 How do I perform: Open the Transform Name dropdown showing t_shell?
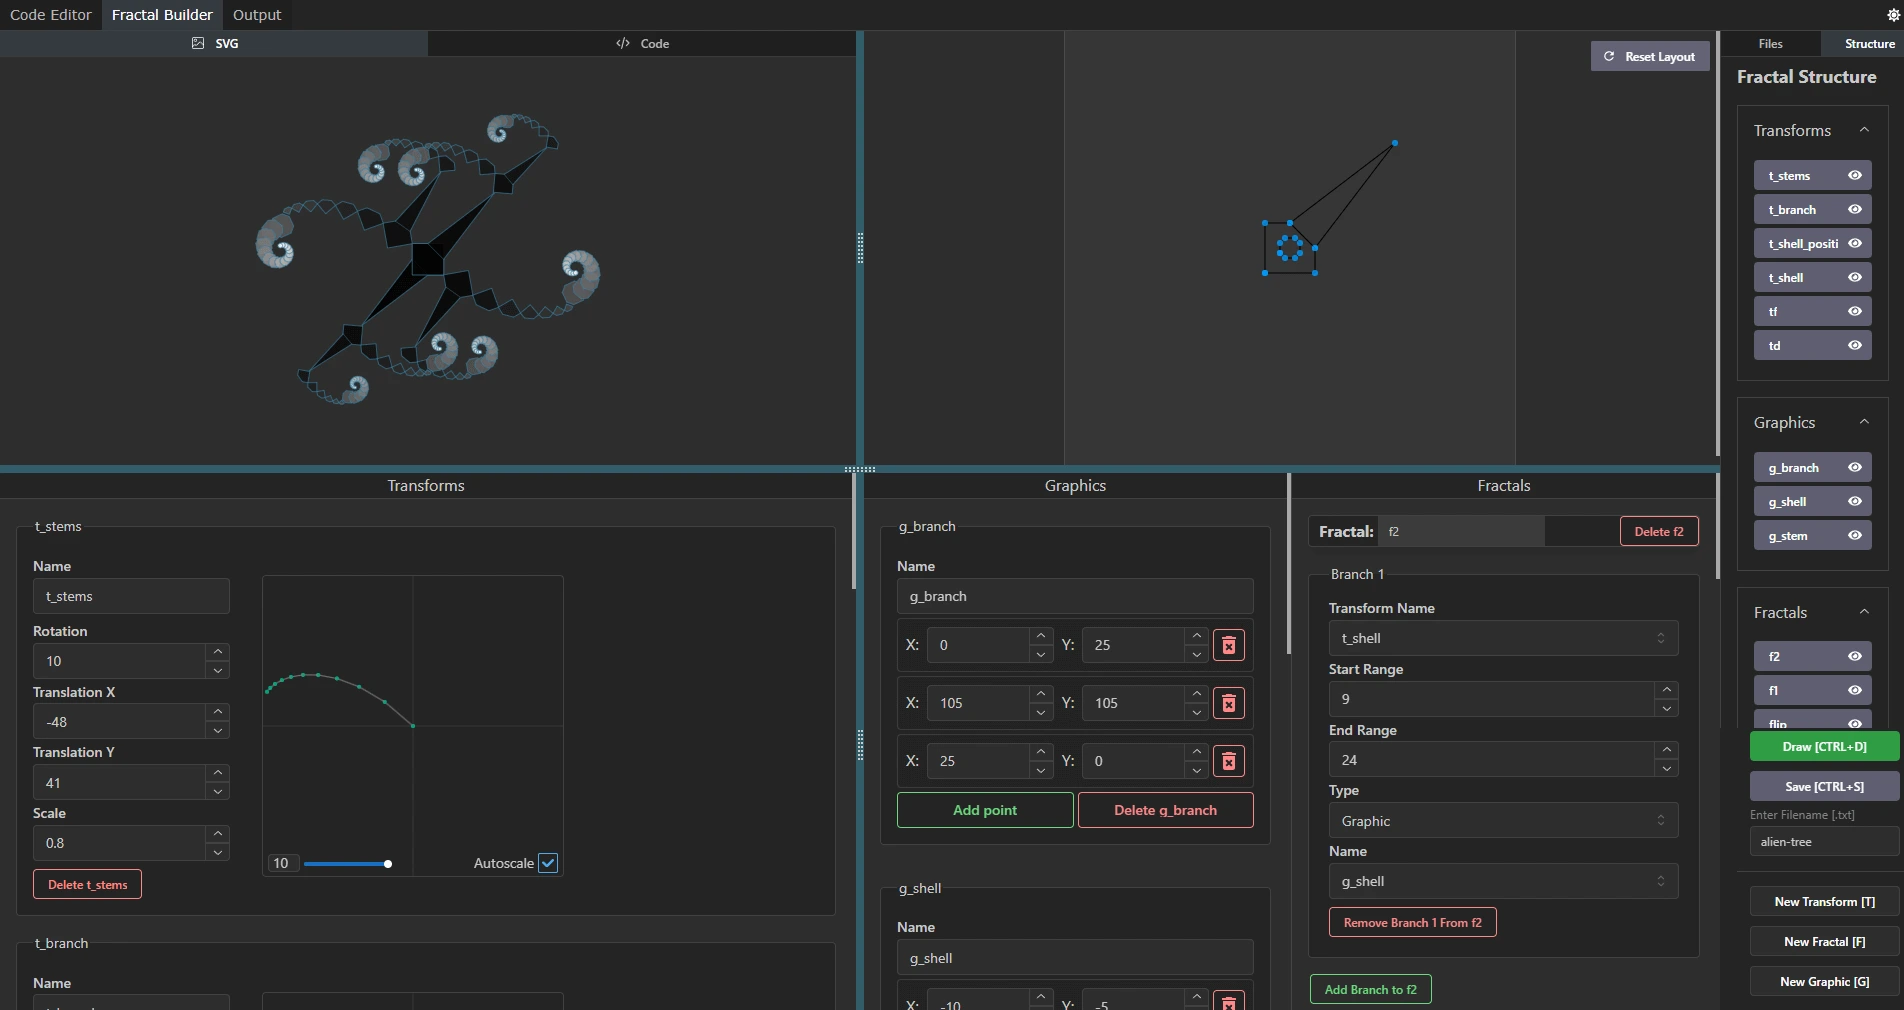[1502, 638]
